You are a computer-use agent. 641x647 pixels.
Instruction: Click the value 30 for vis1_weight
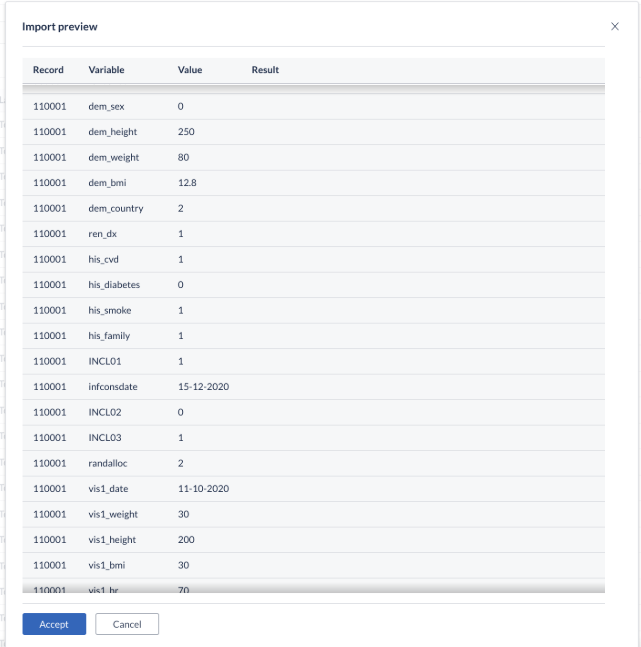(183, 515)
